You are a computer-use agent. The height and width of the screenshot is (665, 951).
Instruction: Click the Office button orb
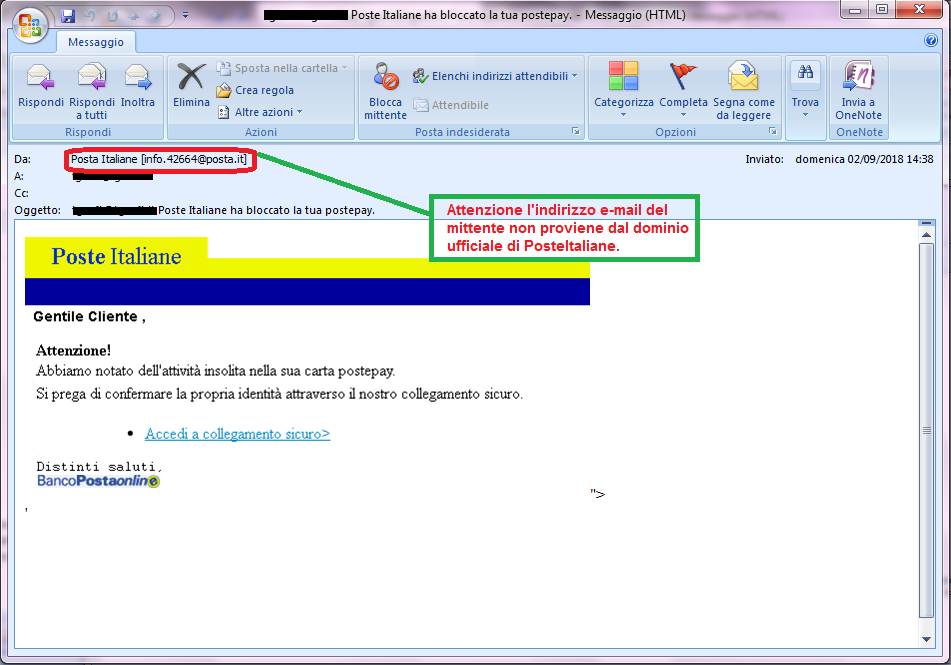coord(30,25)
